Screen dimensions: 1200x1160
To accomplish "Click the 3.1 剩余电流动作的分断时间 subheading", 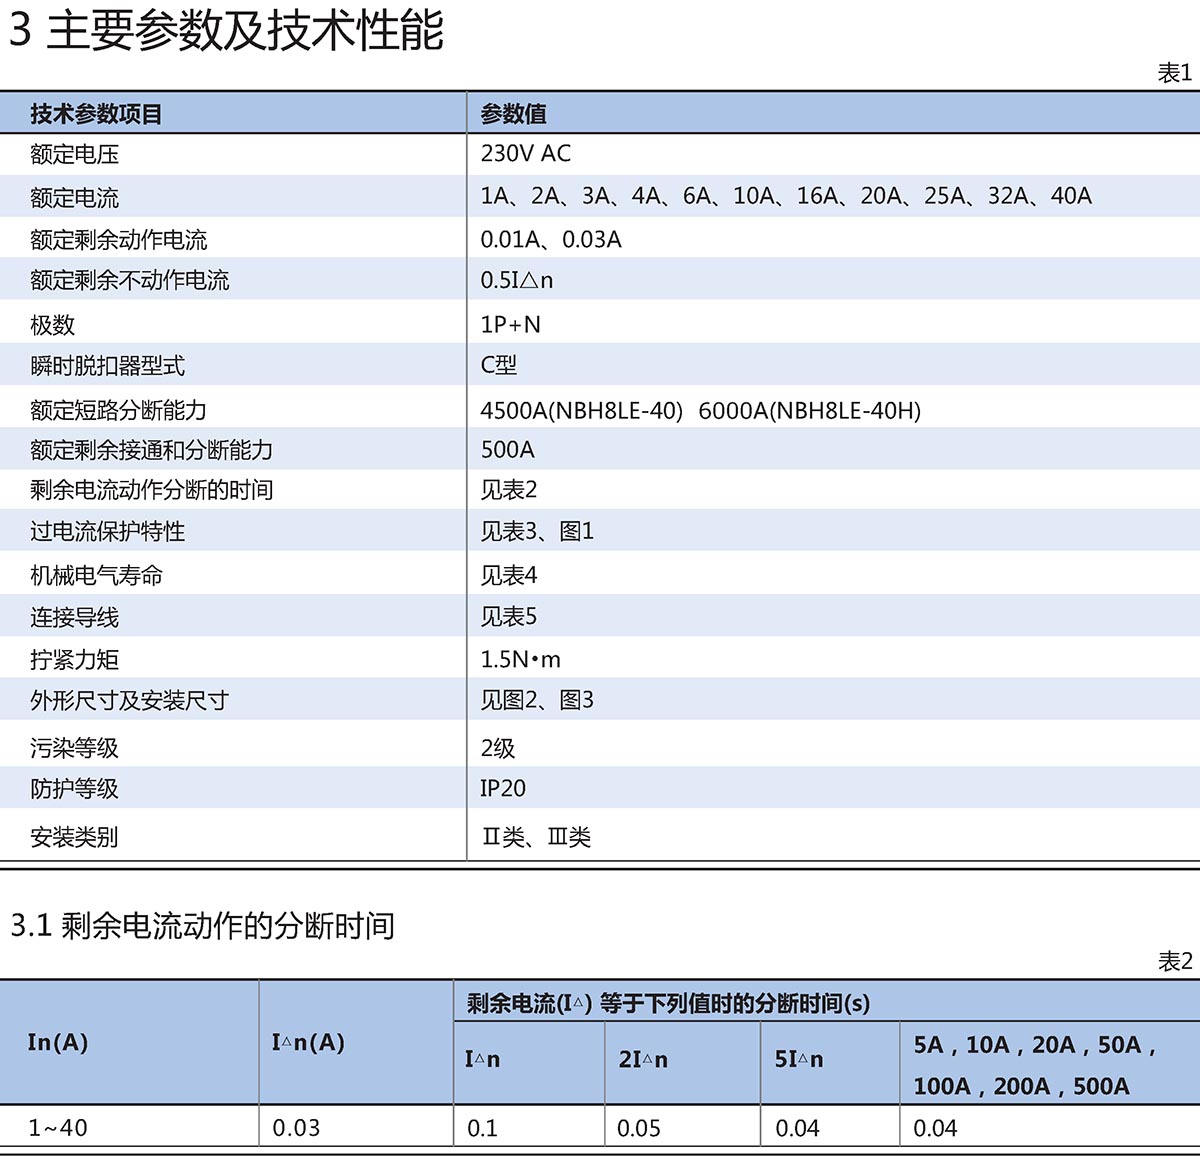I will (x=202, y=926).
